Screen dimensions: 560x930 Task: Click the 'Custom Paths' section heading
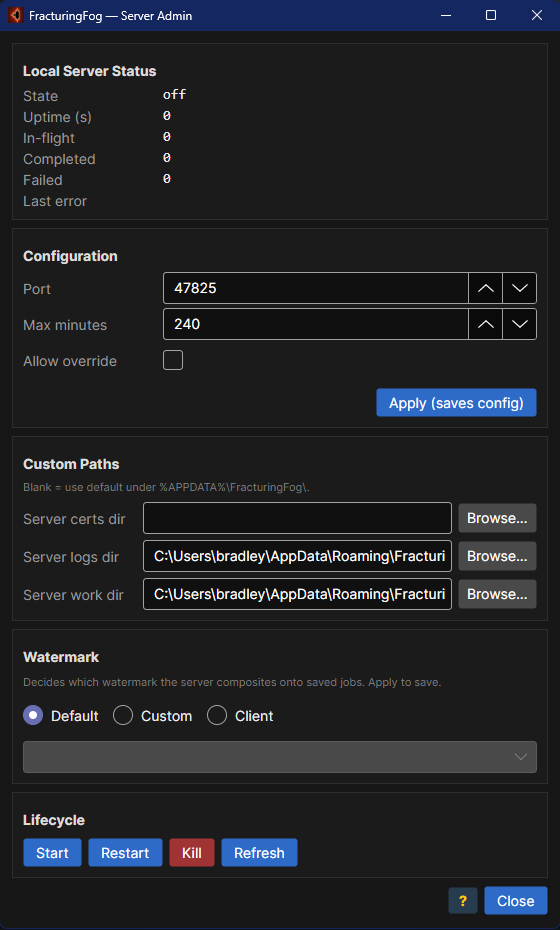pyautogui.click(x=71, y=464)
